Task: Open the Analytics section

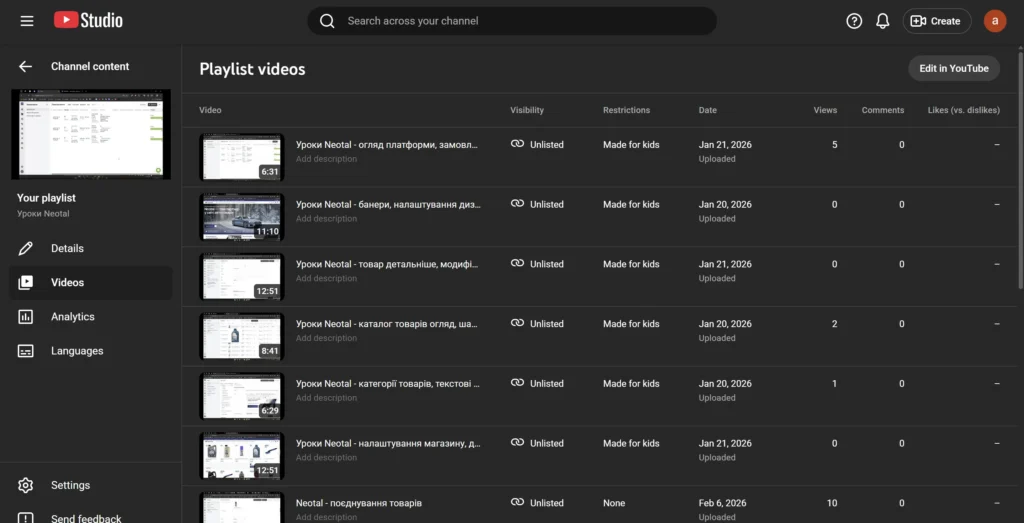Action: tap(72, 317)
